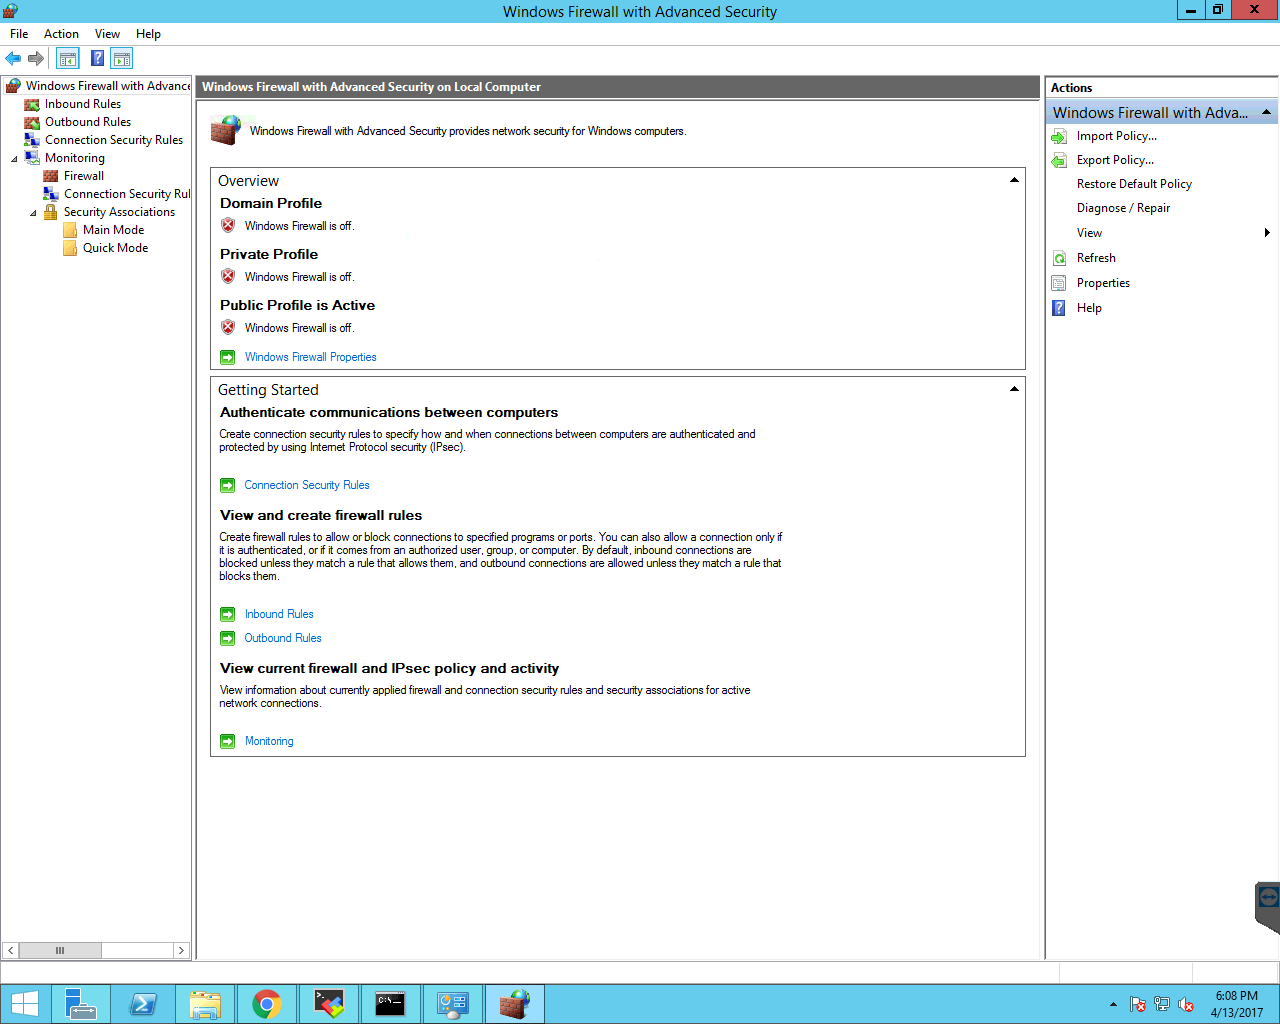Click the tree pane scrollbar right arrow
Image resolution: width=1280 pixels, height=1024 pixels.
pyautogui.click(x=181, y=950)
